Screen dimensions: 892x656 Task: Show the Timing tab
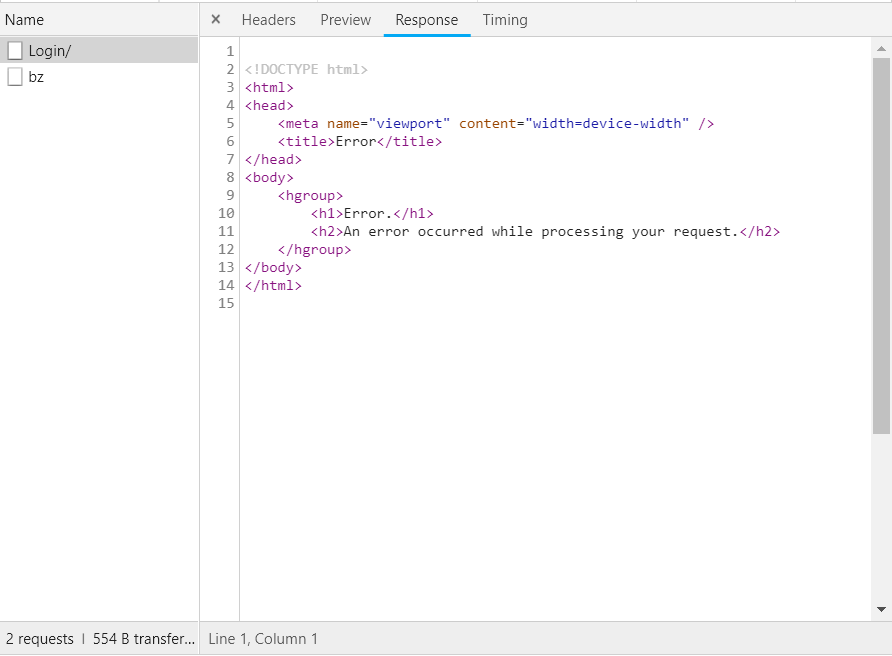click(504, 20)
